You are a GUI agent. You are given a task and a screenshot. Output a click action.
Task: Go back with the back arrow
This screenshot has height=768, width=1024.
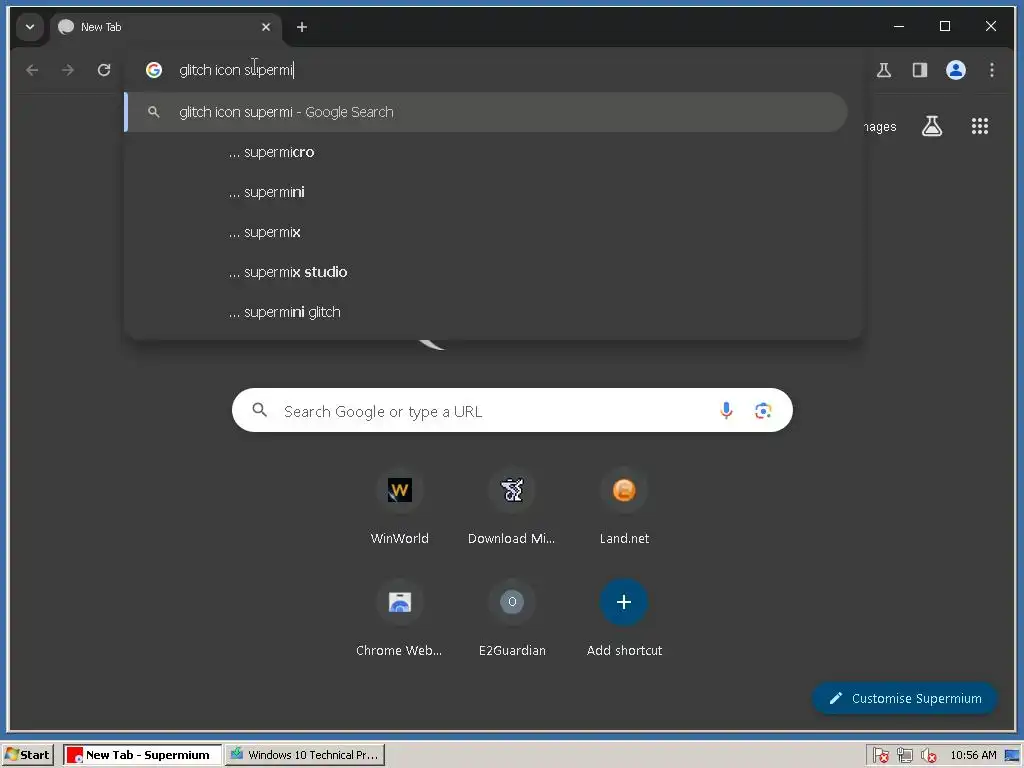[32, 70]
